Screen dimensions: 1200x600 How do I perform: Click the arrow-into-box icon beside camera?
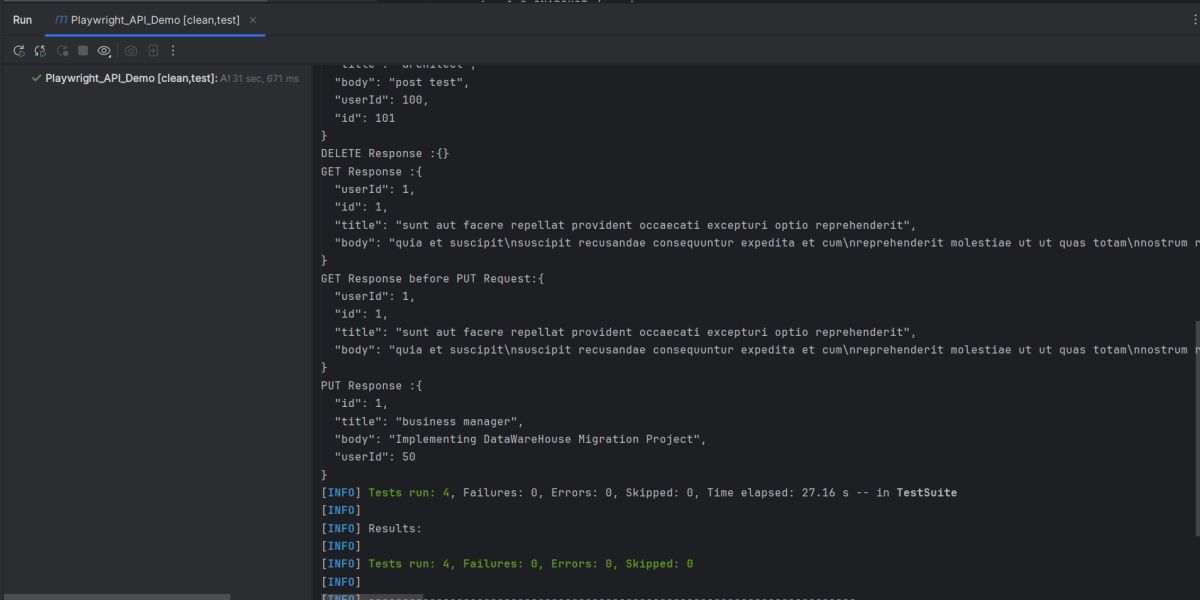click(x=153, y=51)
